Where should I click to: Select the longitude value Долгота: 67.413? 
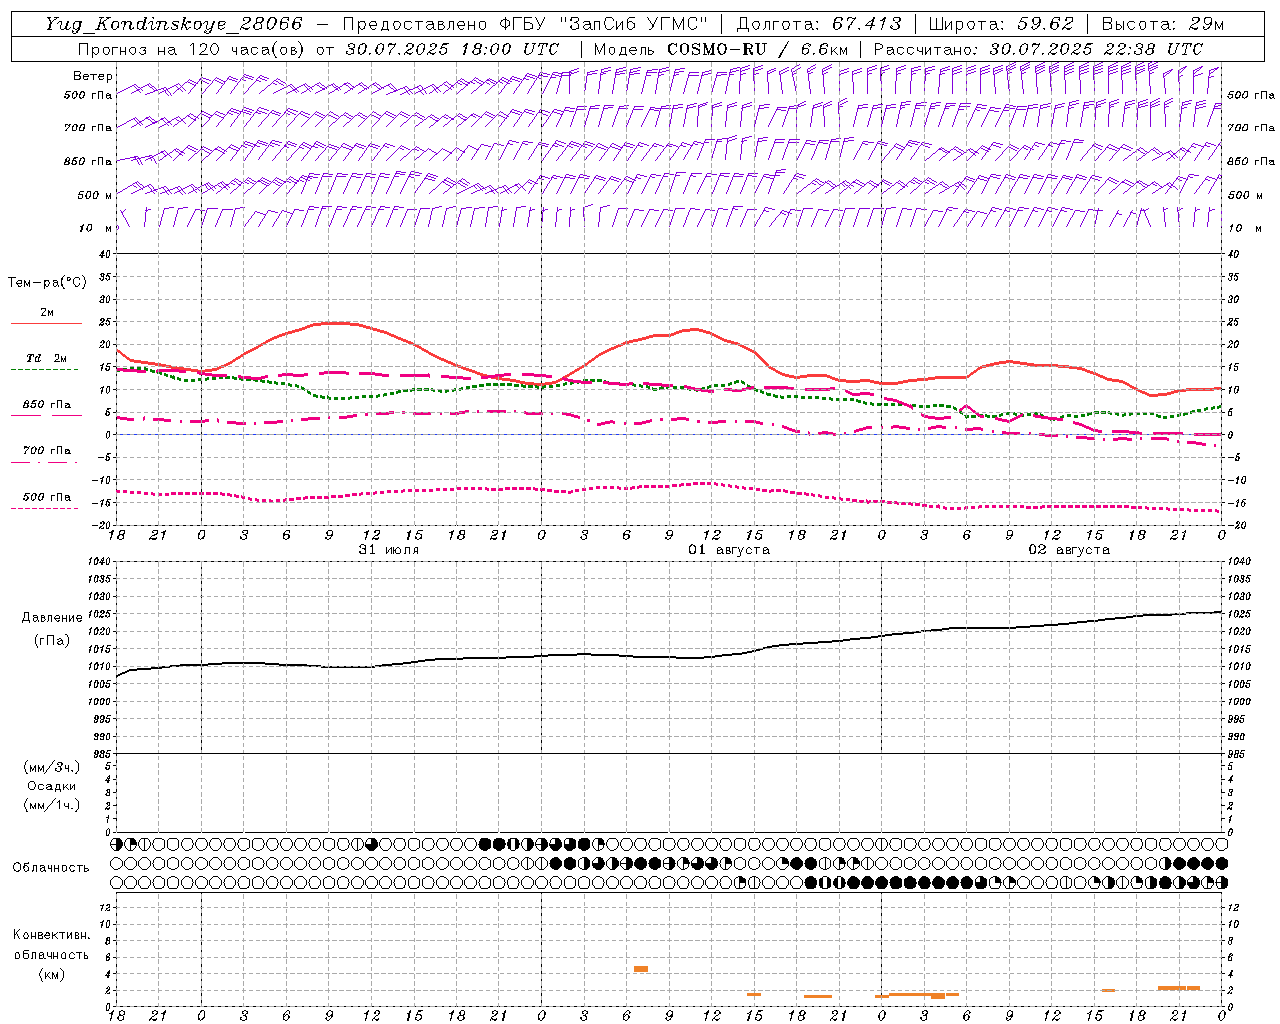(x=818, y=24)
